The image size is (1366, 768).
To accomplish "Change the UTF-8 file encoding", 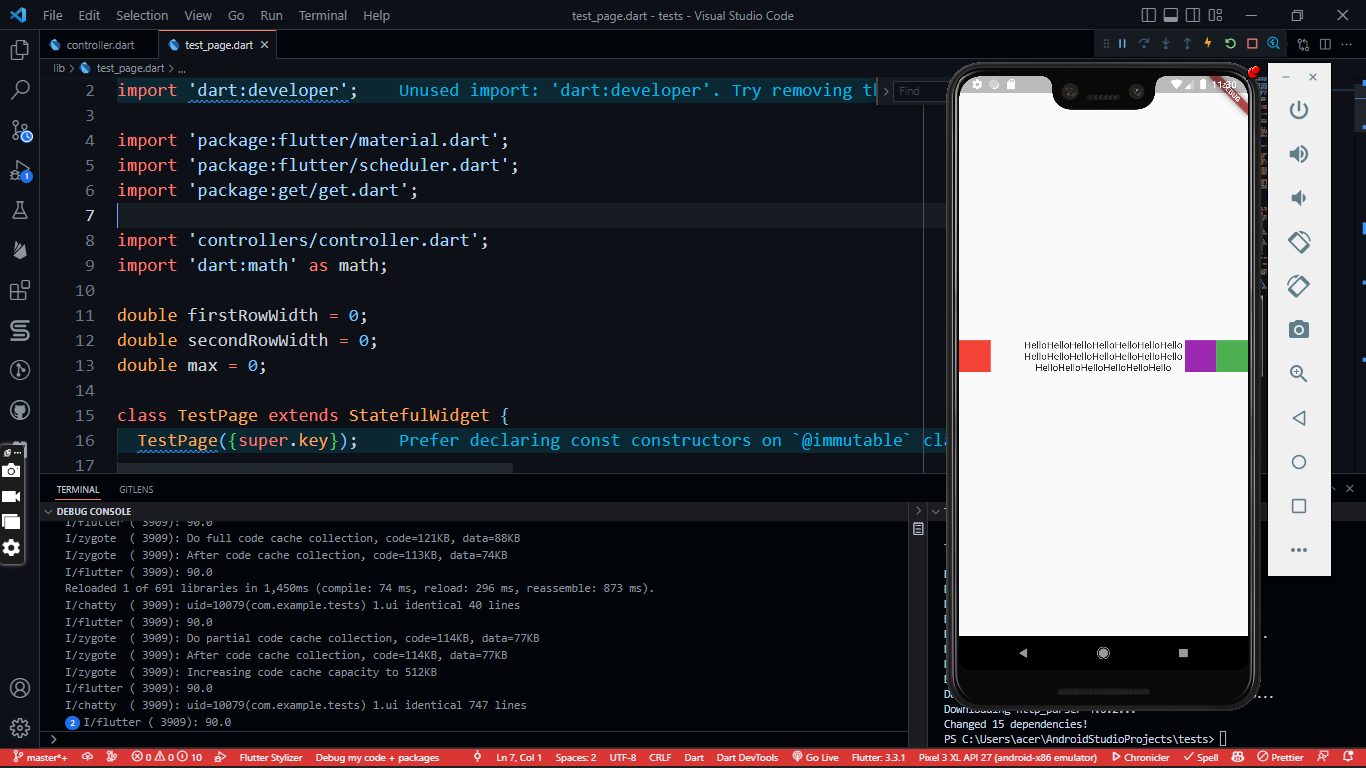I will point(622,758).
